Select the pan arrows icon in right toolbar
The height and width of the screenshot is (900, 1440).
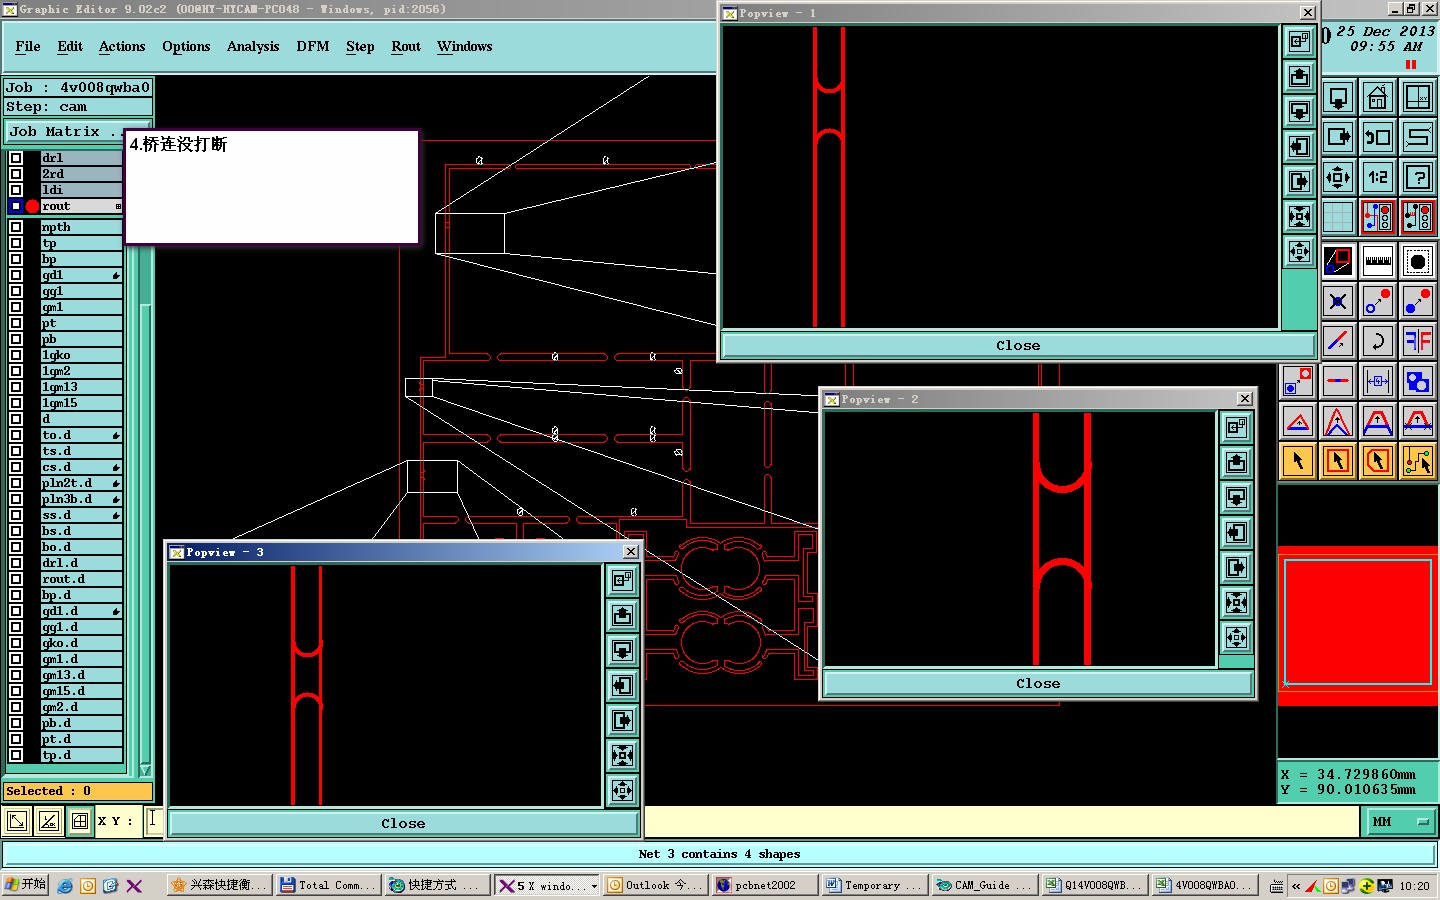(1338, 177)
